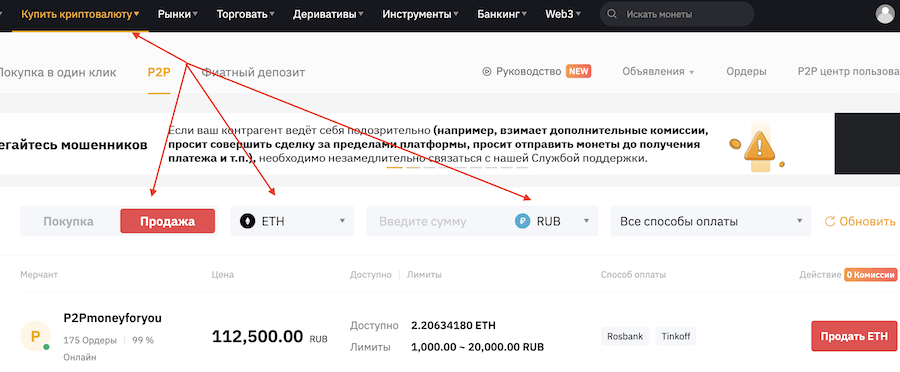Screen dimensions: 900x372
Task: Click the Доступно column header
Action: 371,275
